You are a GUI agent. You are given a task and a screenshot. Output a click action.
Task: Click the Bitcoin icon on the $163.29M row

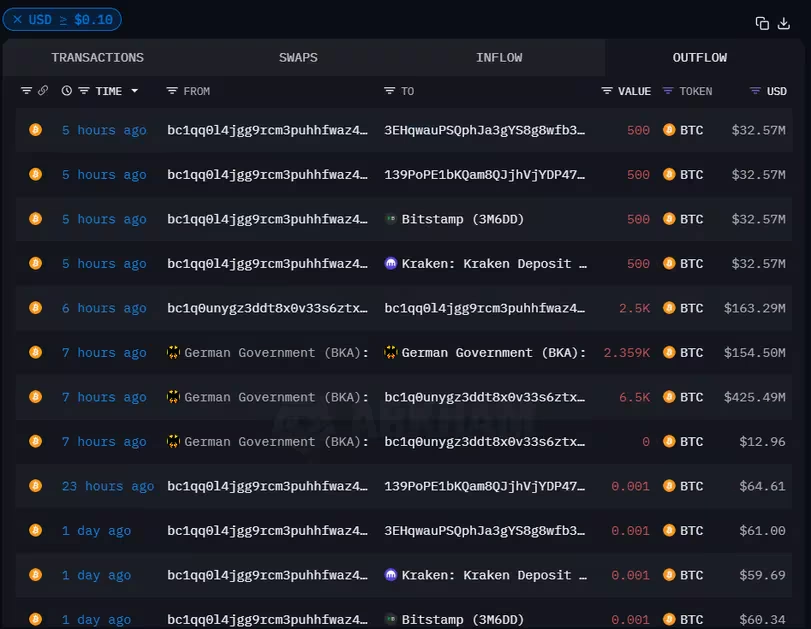[36, 308]
